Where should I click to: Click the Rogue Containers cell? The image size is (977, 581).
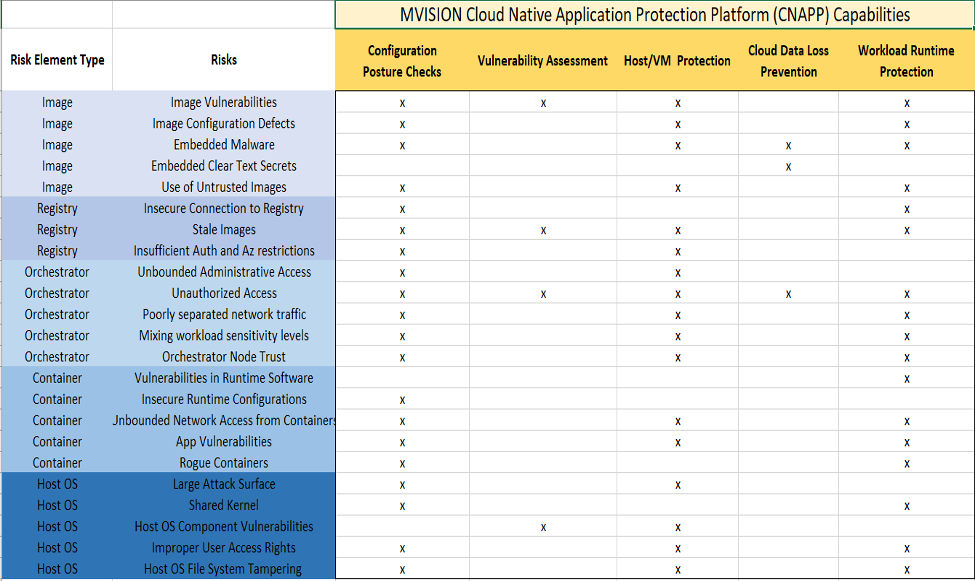[224, 463]
